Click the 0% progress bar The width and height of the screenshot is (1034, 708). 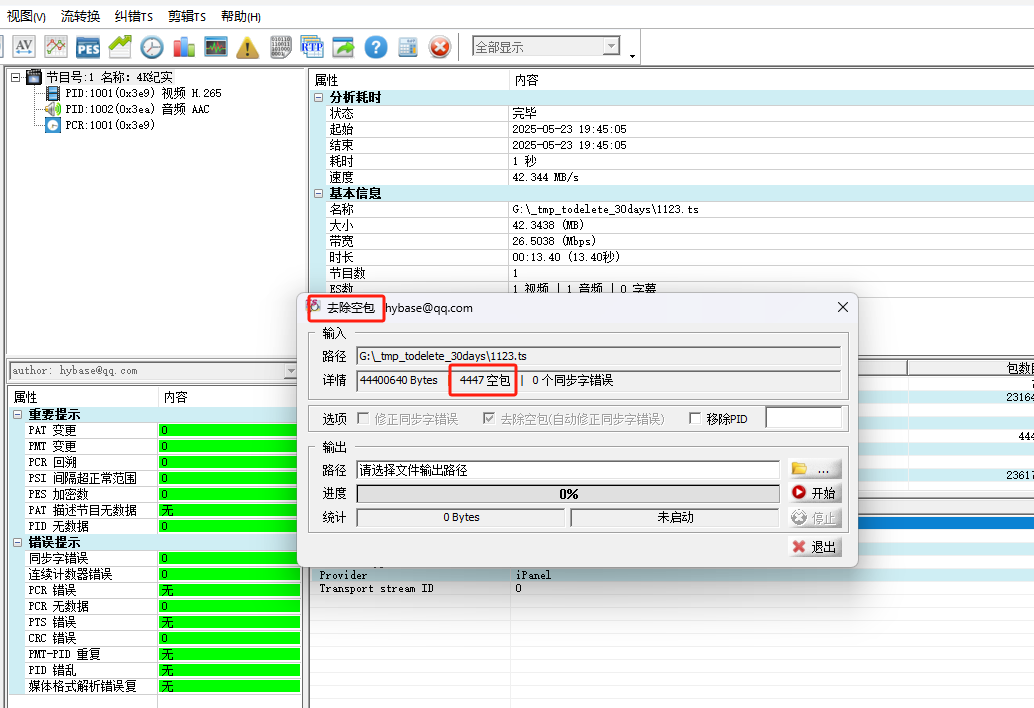tap(568, 494)
